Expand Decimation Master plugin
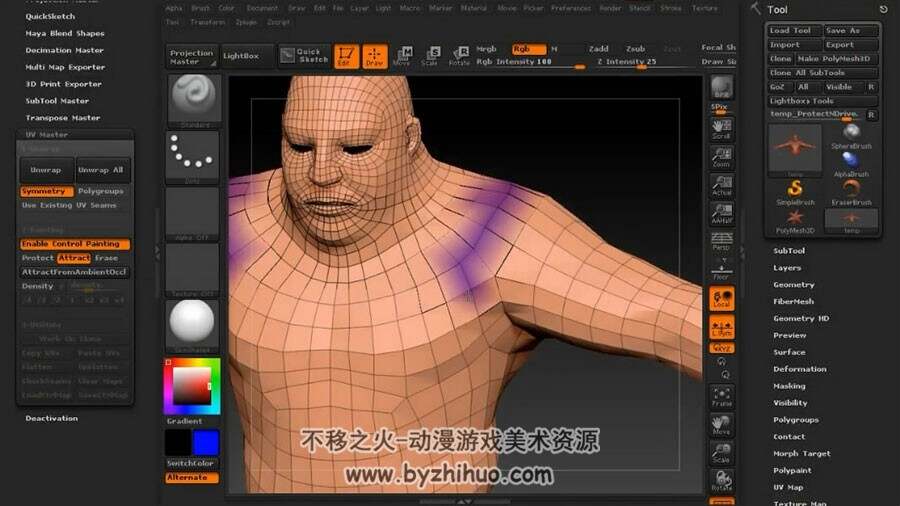900x506 pixels. pyautogui.click(x=64, y=50)
